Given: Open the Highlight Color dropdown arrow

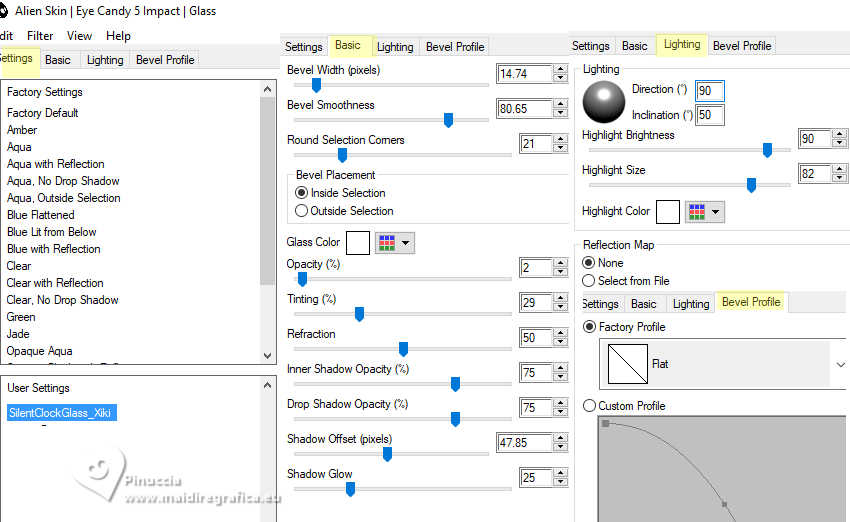Looking at the screenshot, I should [716, 212].
